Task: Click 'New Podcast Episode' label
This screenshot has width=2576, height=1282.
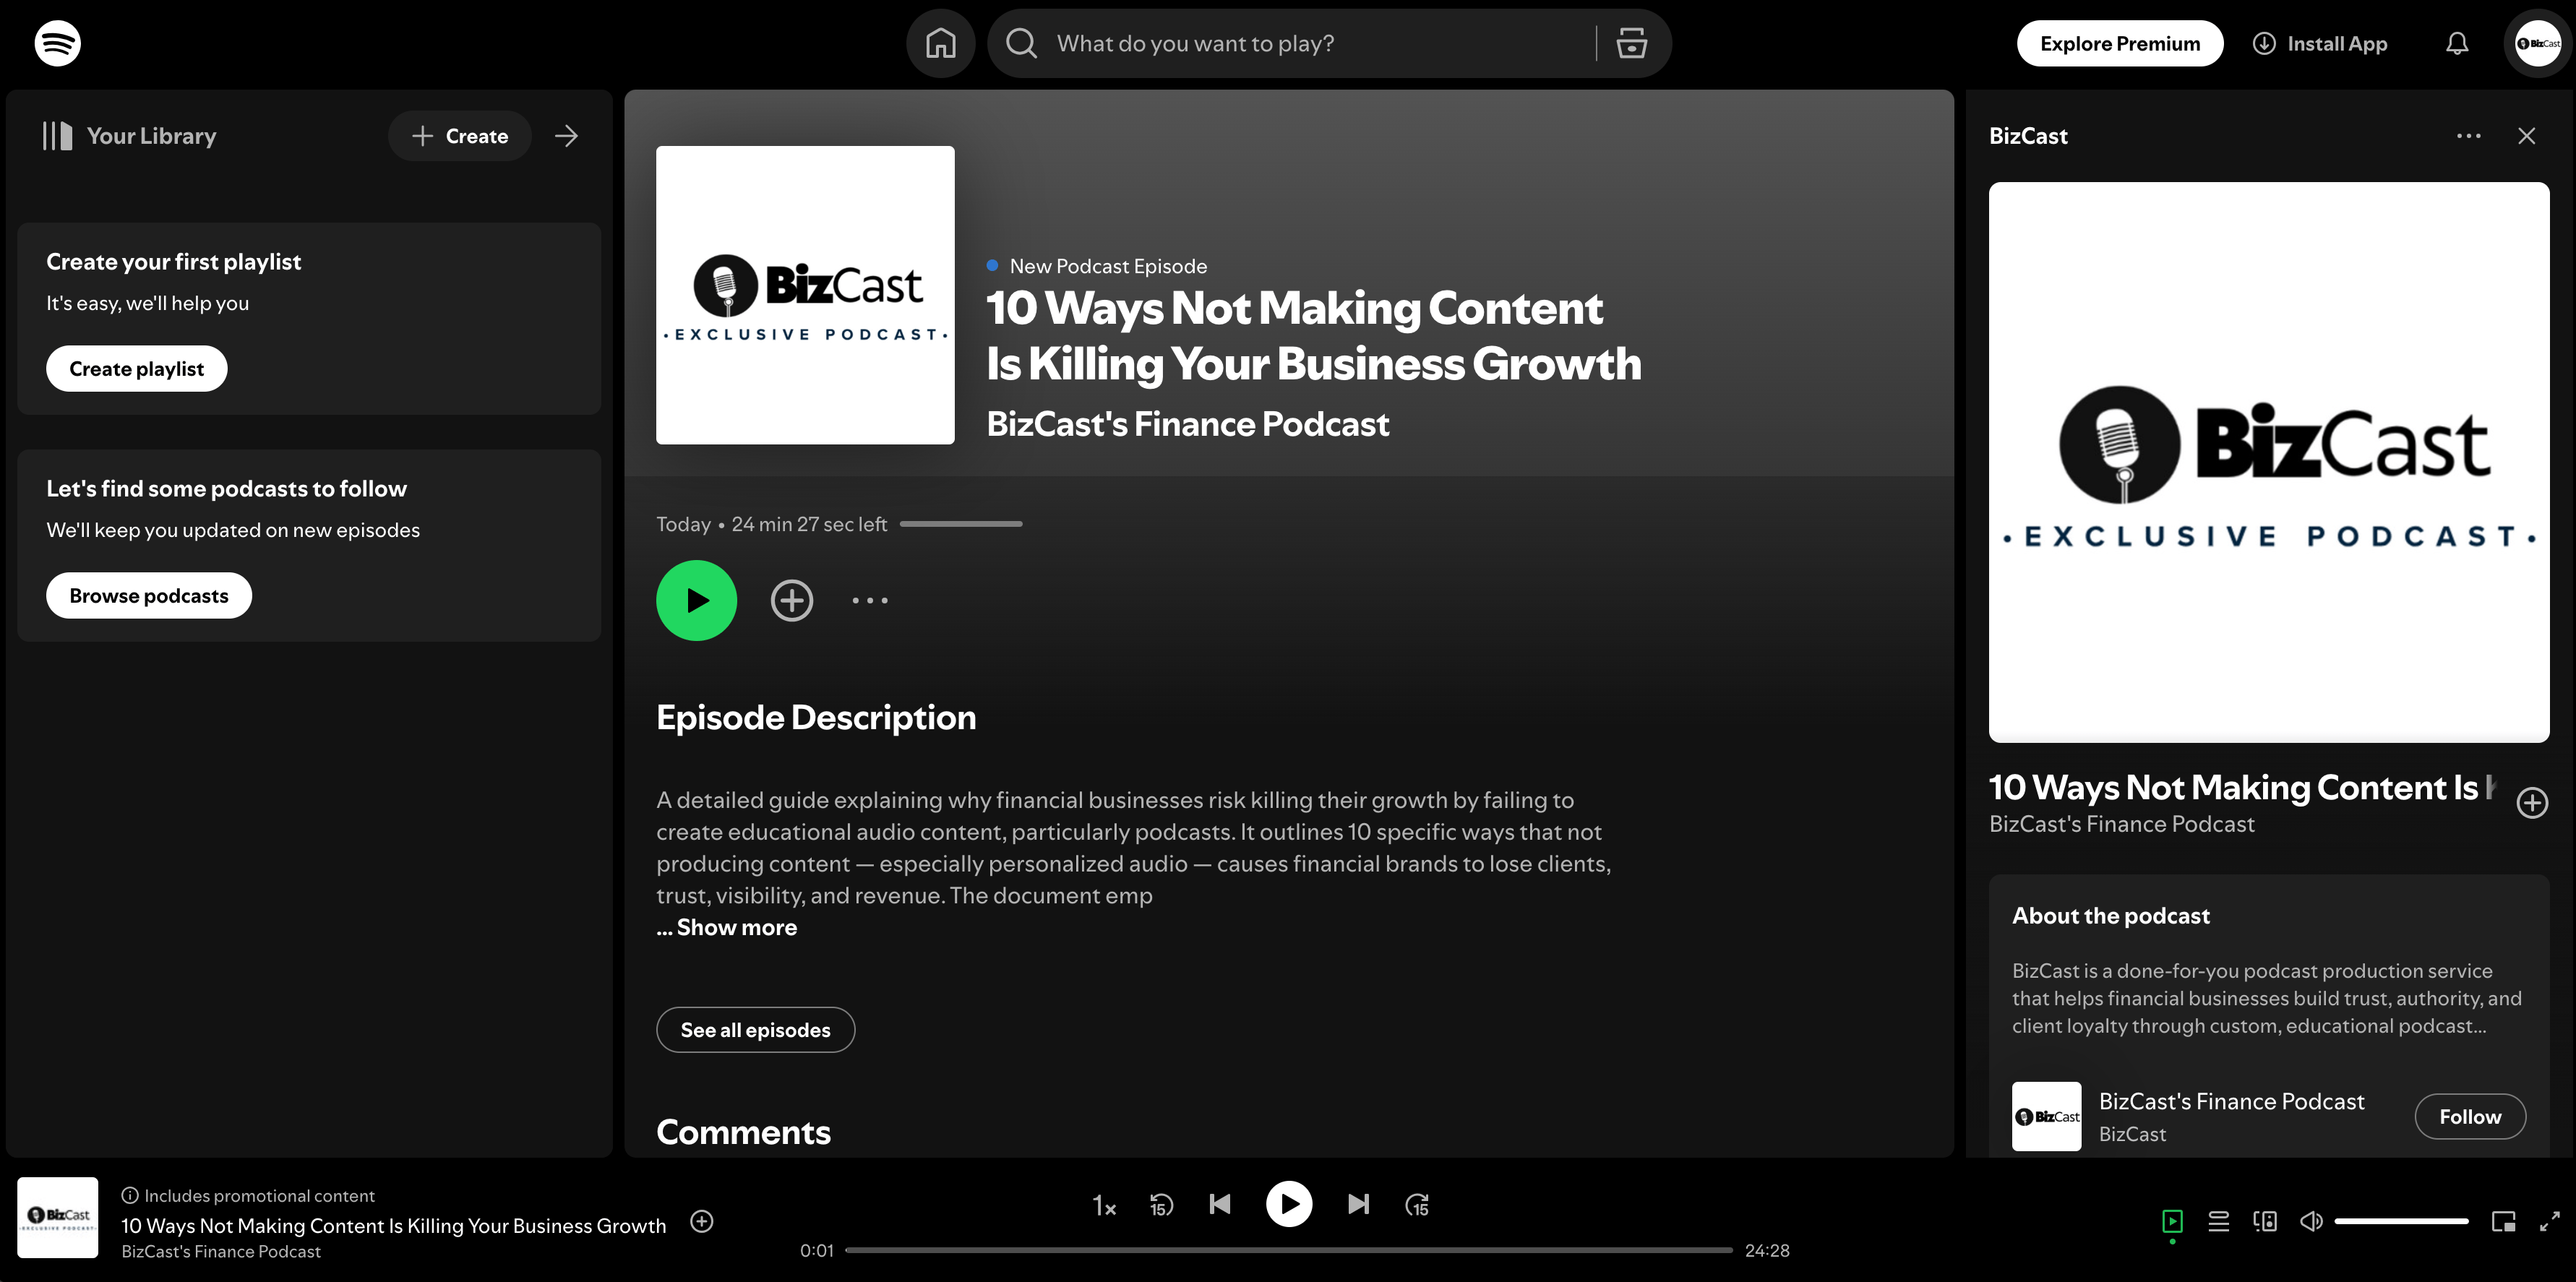Action: point(1108,266)
